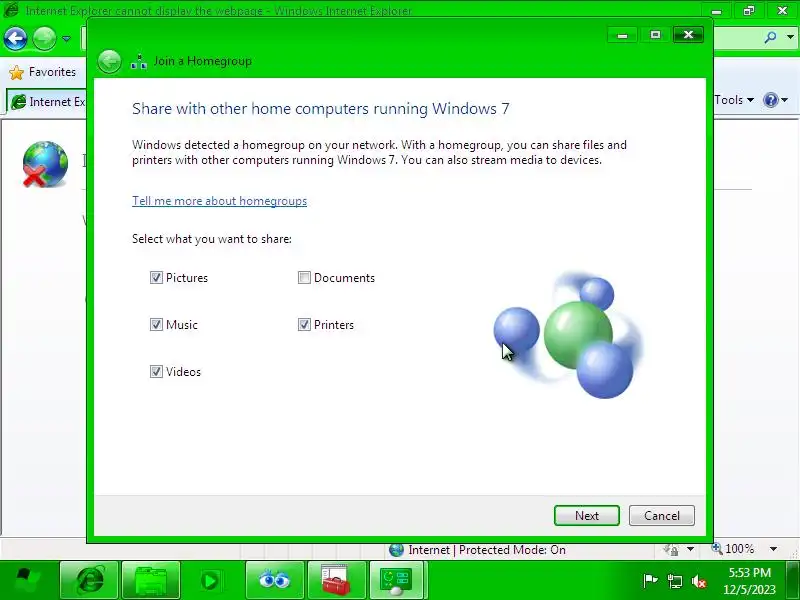This screenshot has height=600, width=800.
Task: Open the red toolbox taskbar icon
Action: (337, 580)
